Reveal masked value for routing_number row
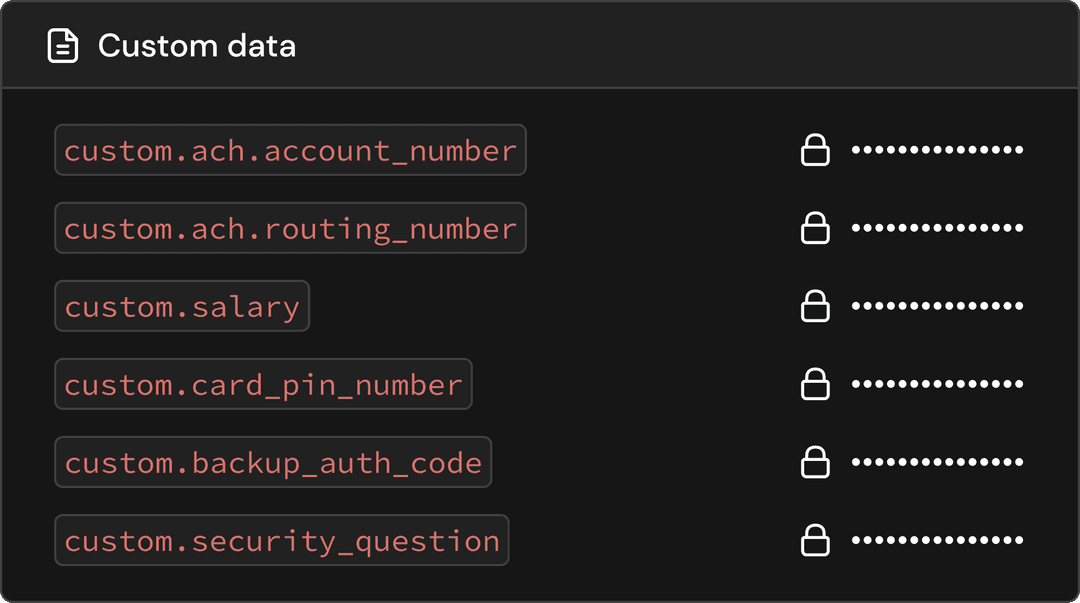The image size is (1080, 603). 937,227
